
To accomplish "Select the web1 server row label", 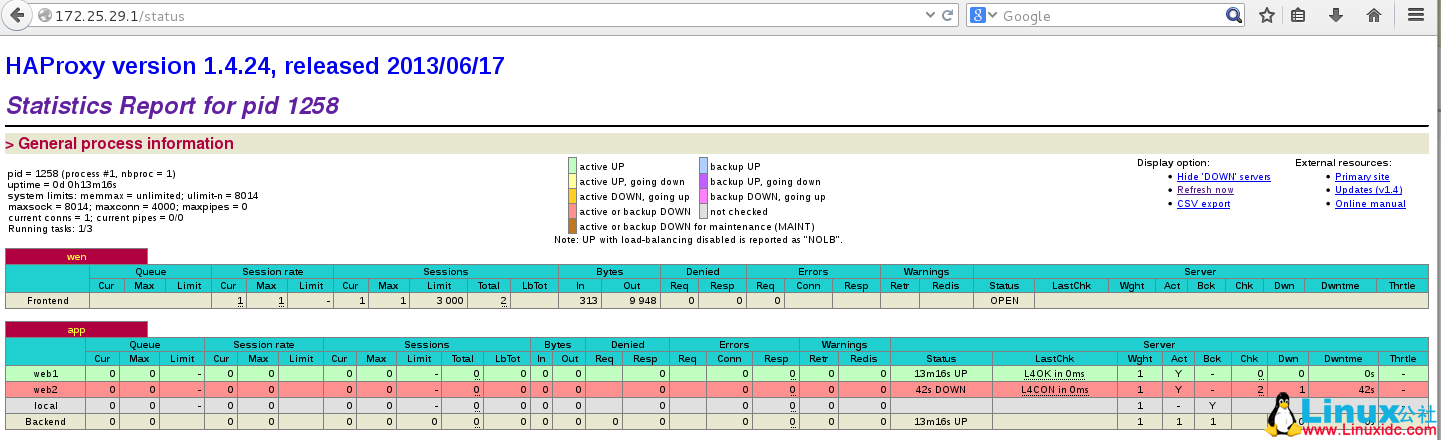I will tap(47, 373).
